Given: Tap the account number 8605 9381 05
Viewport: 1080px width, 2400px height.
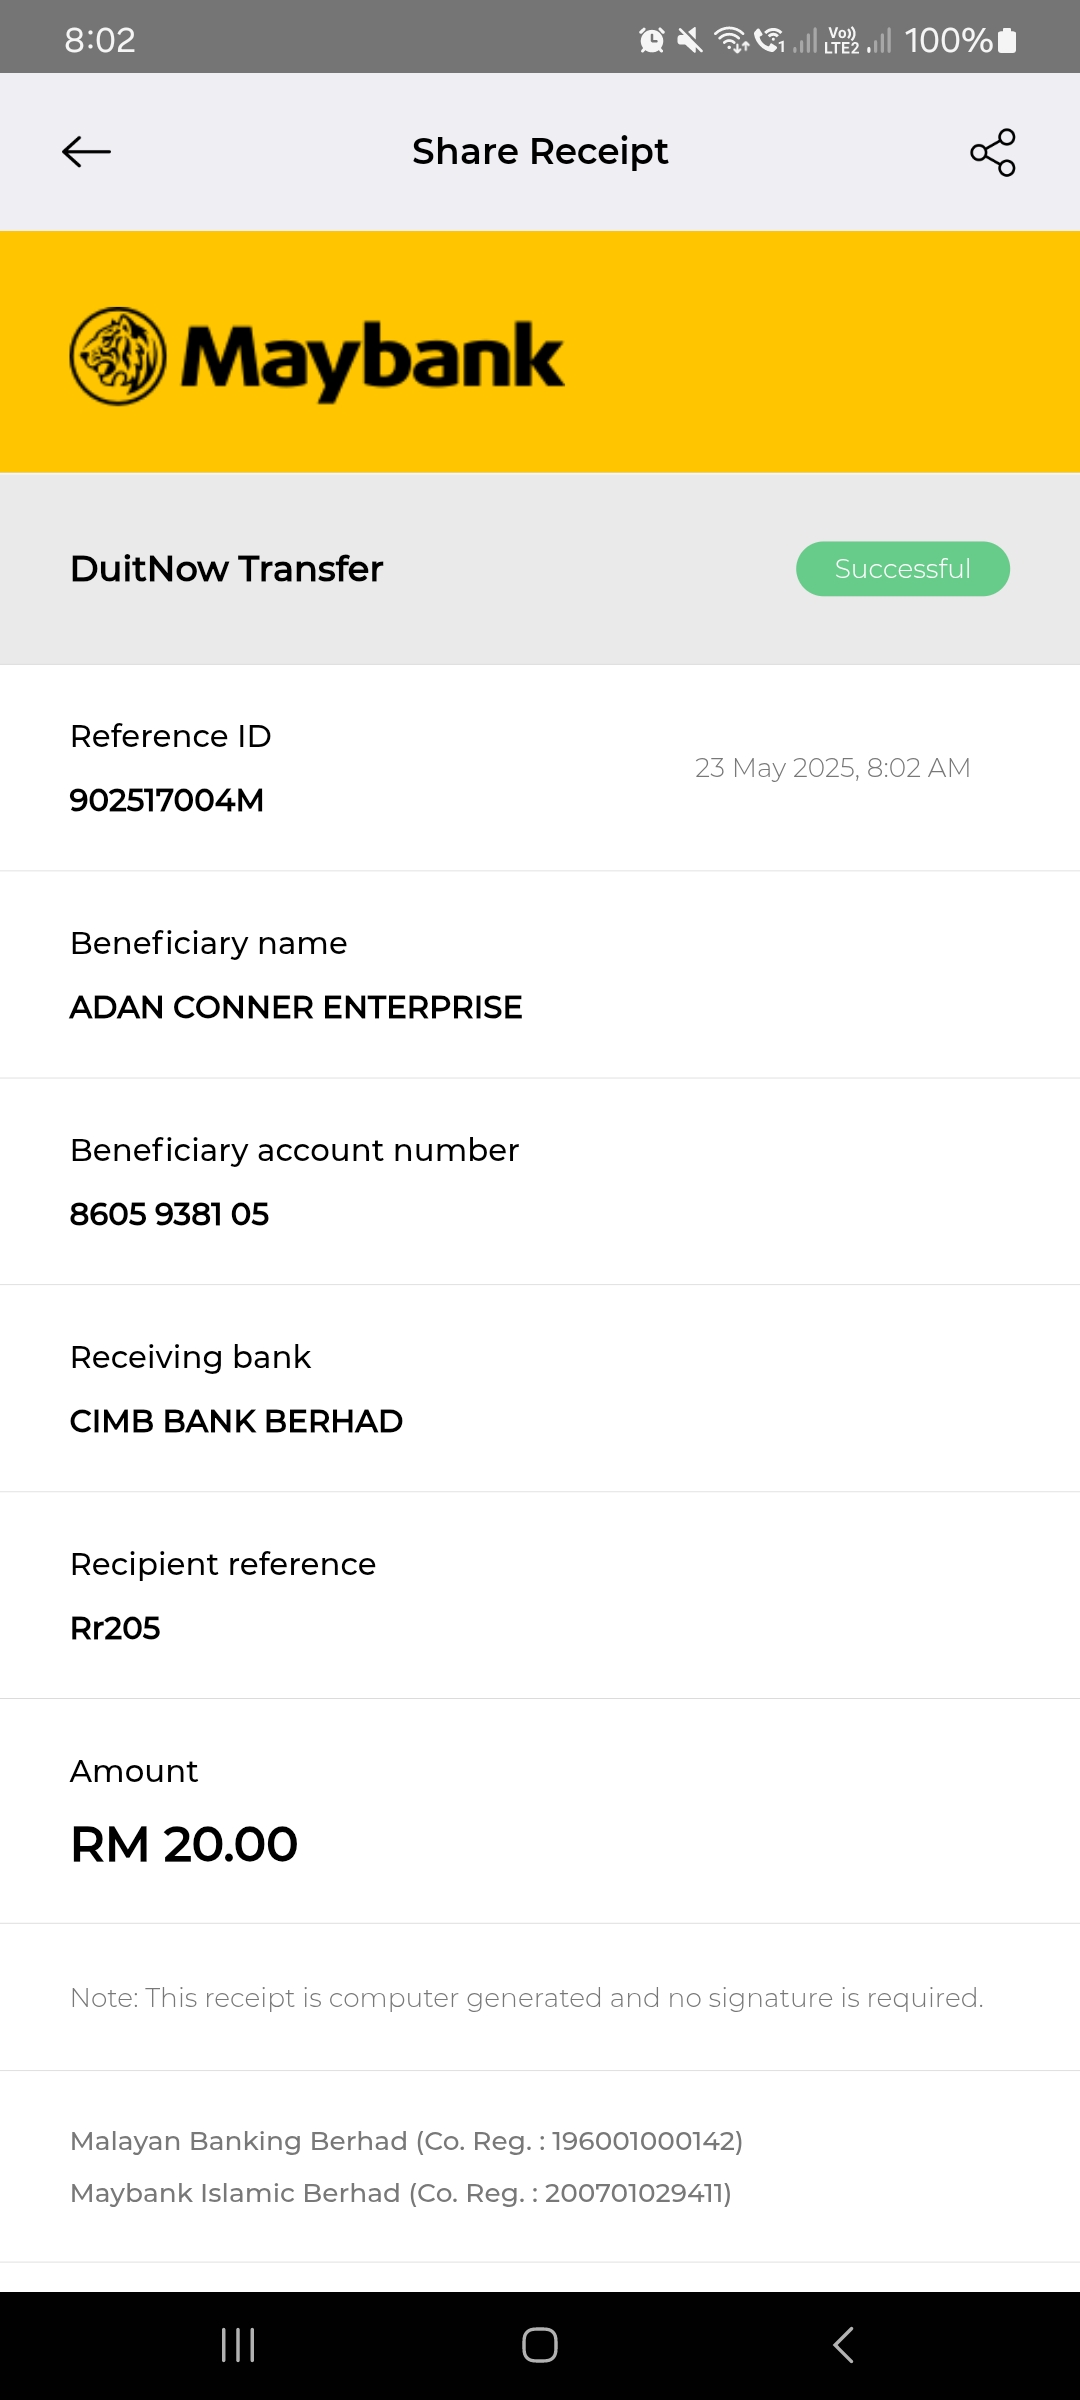Looking at the screenshot, I should pos(169,1214).
